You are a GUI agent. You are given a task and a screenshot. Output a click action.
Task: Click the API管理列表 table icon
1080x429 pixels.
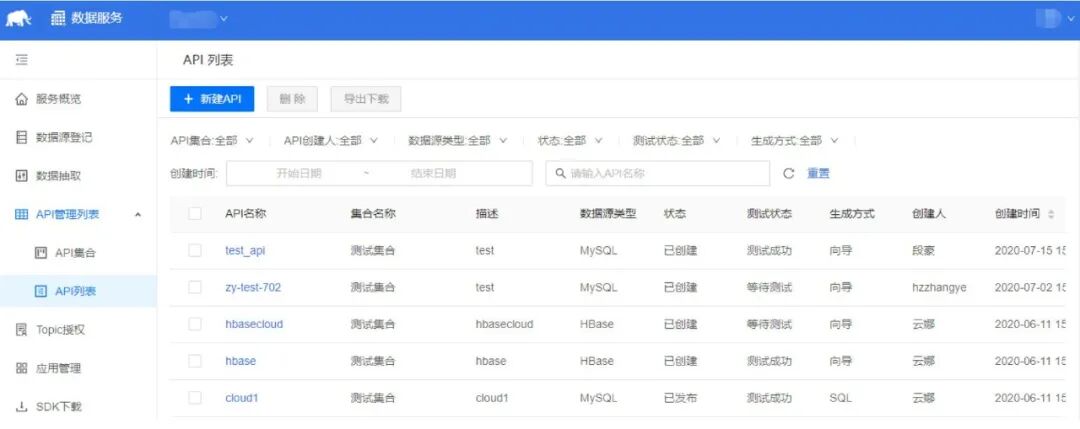21,215
